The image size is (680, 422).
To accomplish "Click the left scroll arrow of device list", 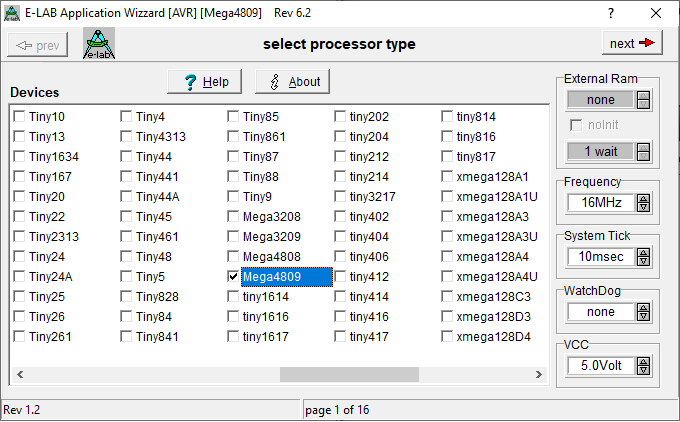I will click(x=20, y=374).
